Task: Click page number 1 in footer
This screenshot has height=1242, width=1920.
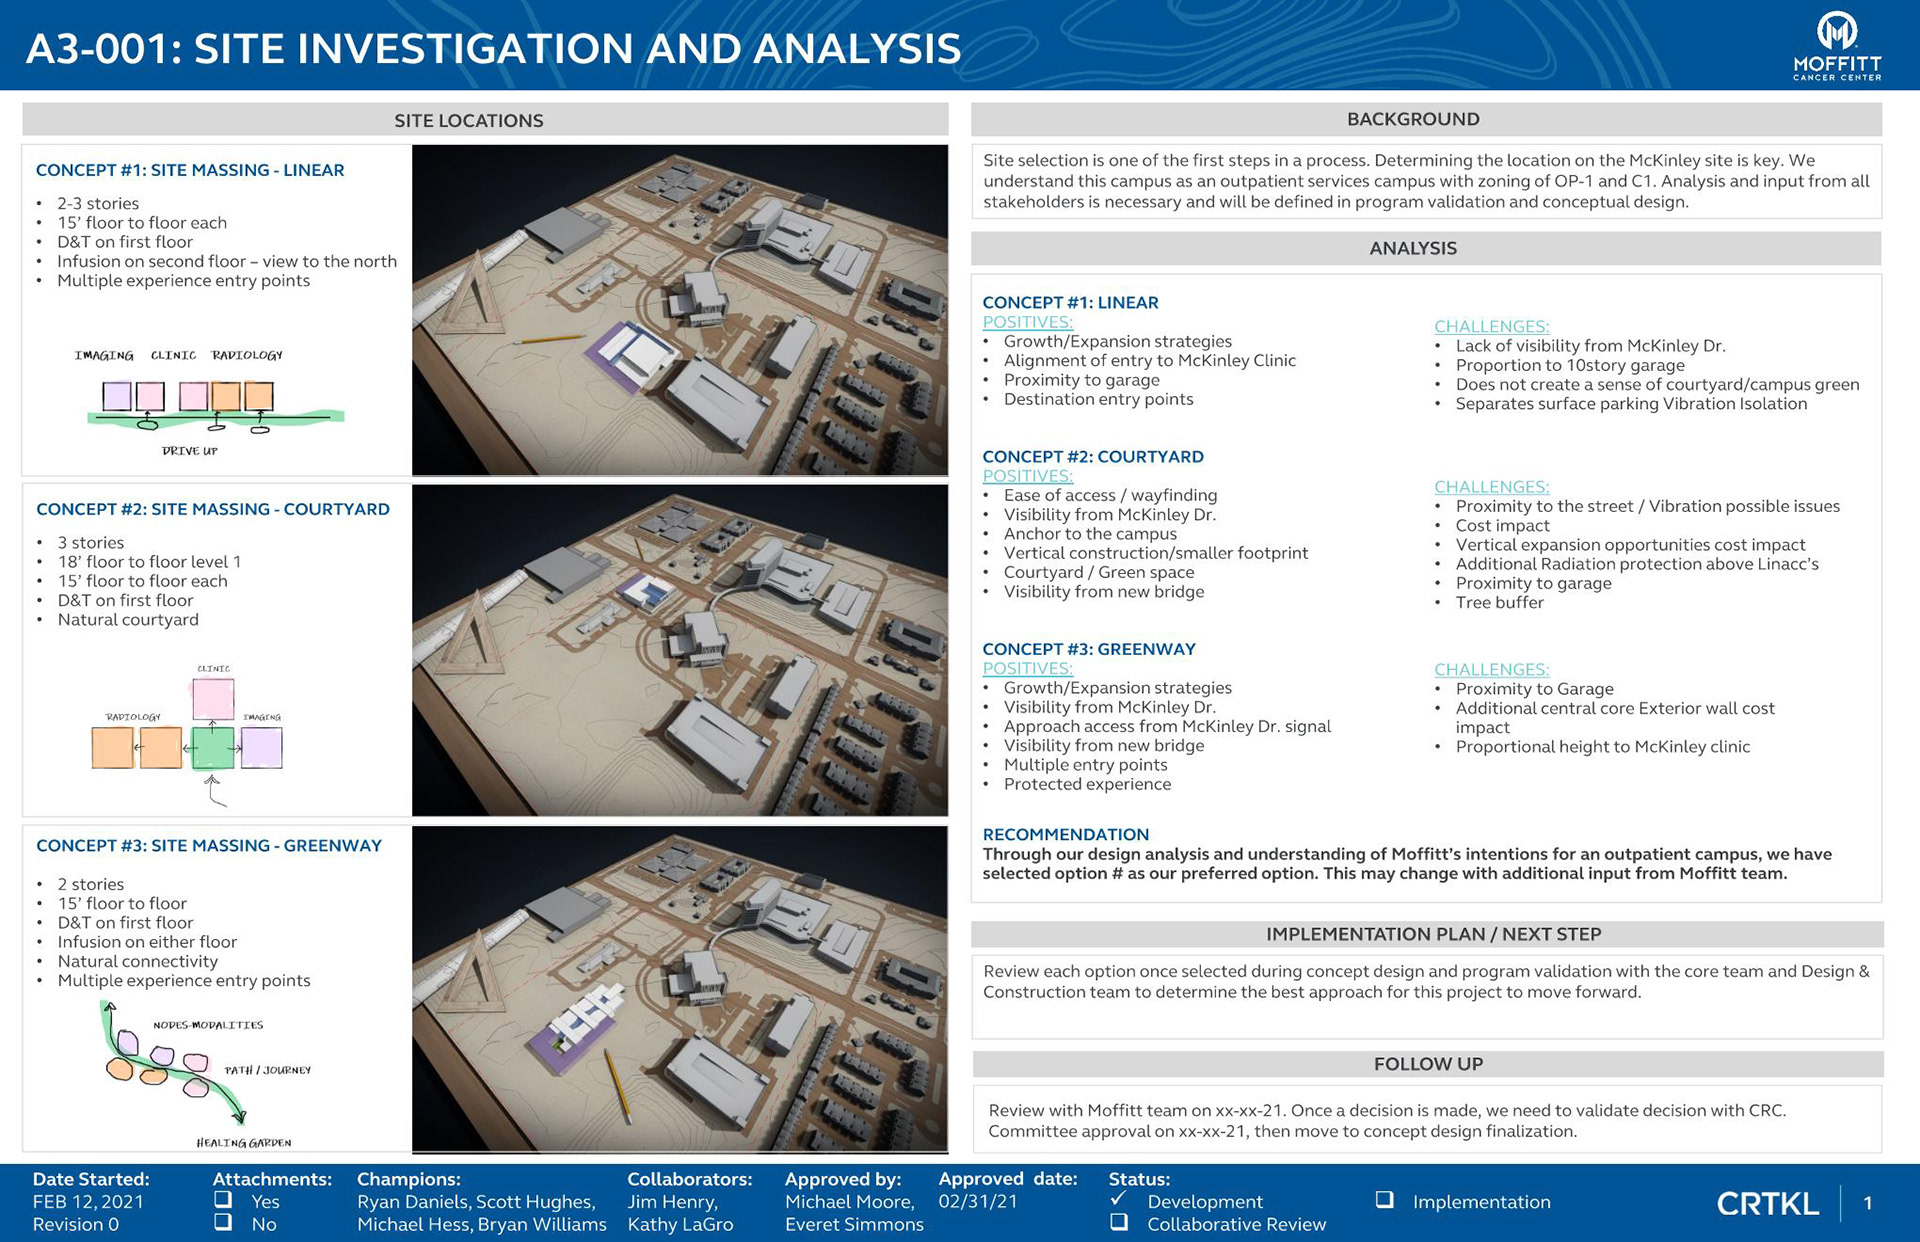Action: 1867,1204
